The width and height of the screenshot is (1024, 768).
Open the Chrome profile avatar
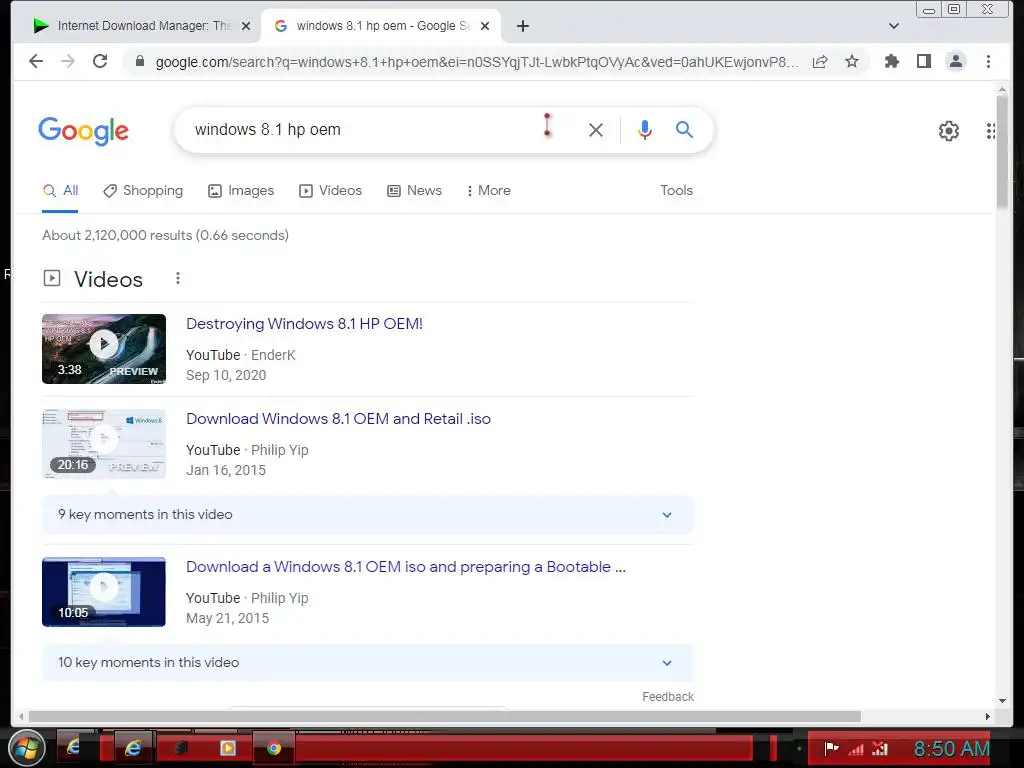[x=955, y=61]
